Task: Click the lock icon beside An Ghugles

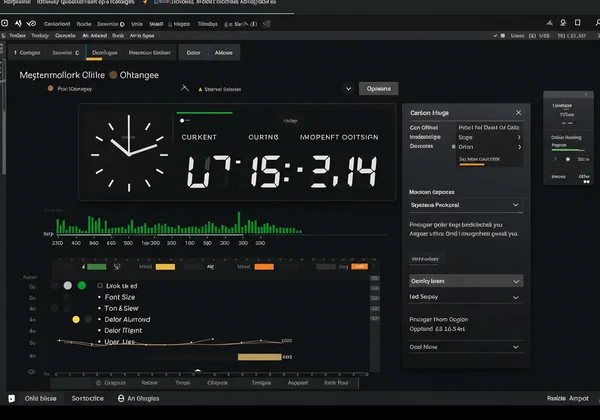Action: pyautogui.click(x=121, y=398)
